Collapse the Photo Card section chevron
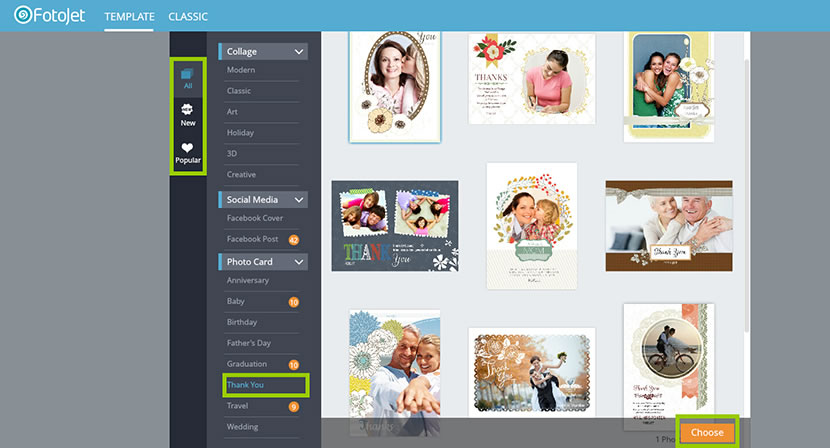830x448 pixels. coord(299,262)
